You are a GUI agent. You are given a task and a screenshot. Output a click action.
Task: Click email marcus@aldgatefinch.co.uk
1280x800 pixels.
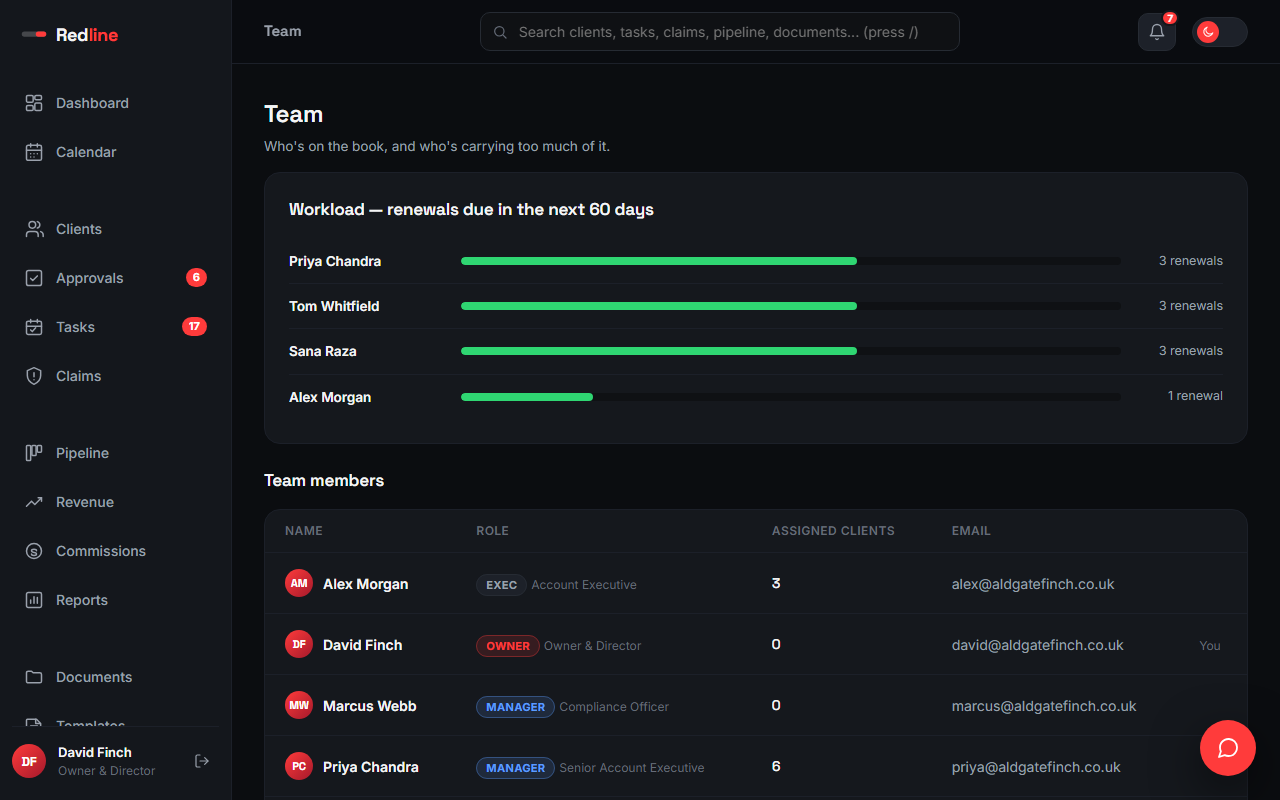pos(1044,706)
